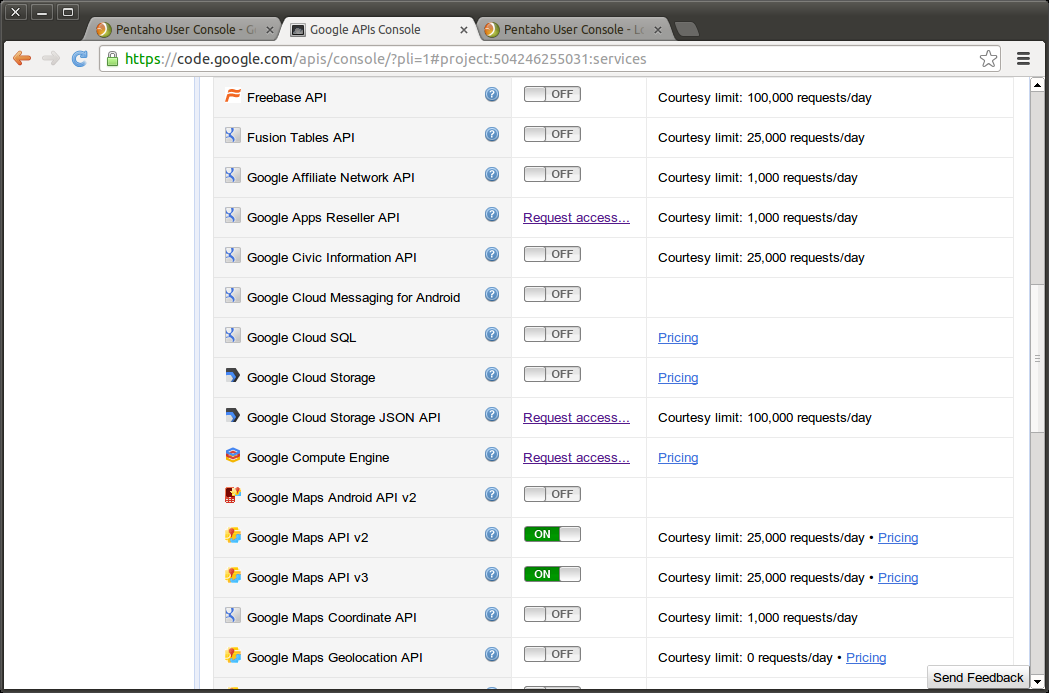1049x693 pixels.
Task: Turn on Google Maps Geolocation API
Action: [x=551, y=653]
